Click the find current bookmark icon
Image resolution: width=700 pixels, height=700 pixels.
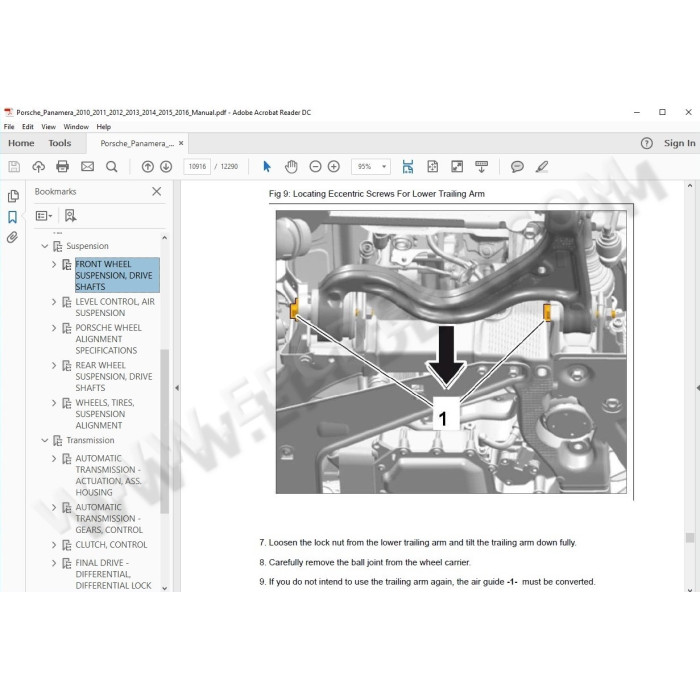pos(70,216)
